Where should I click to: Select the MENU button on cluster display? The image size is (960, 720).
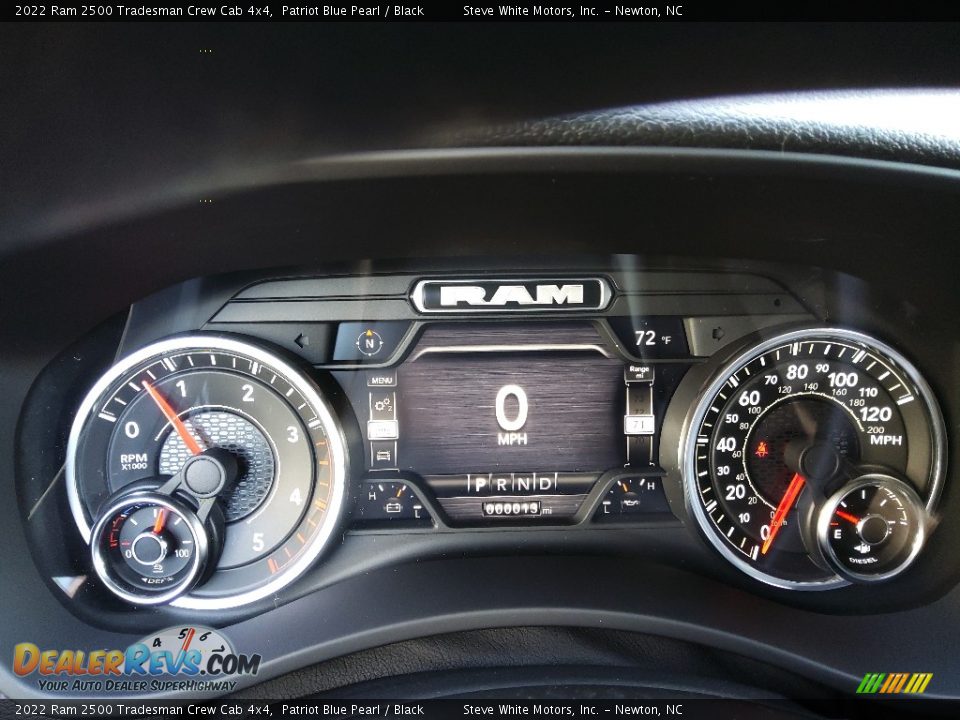coord(381,380)
